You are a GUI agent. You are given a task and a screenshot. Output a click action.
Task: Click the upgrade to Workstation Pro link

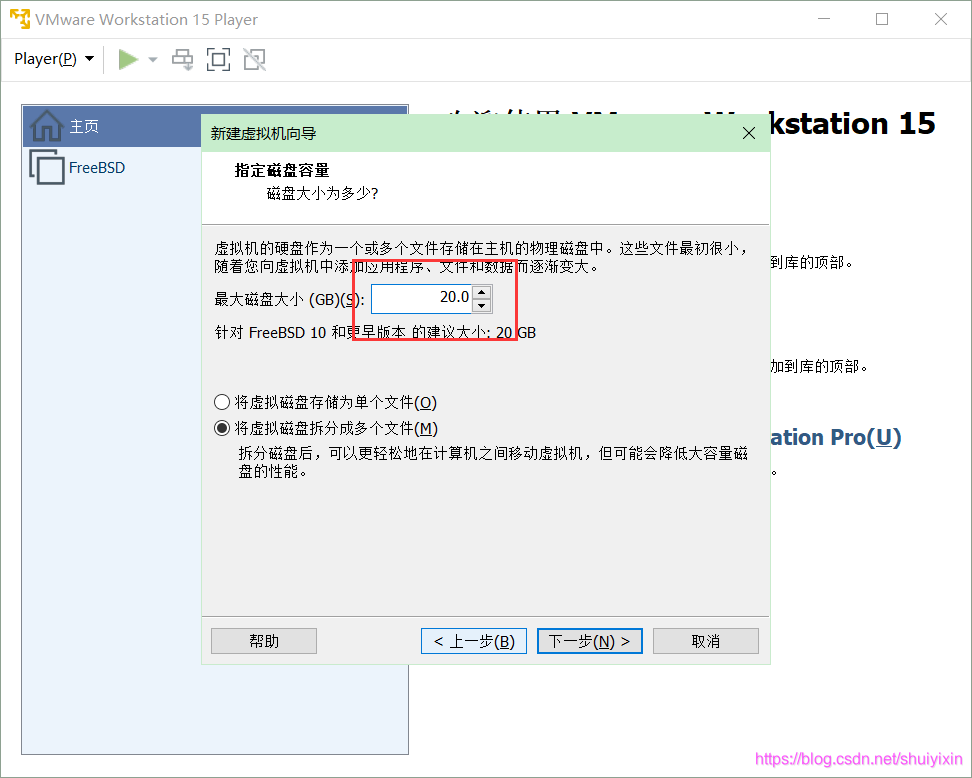tap(836, 438)
